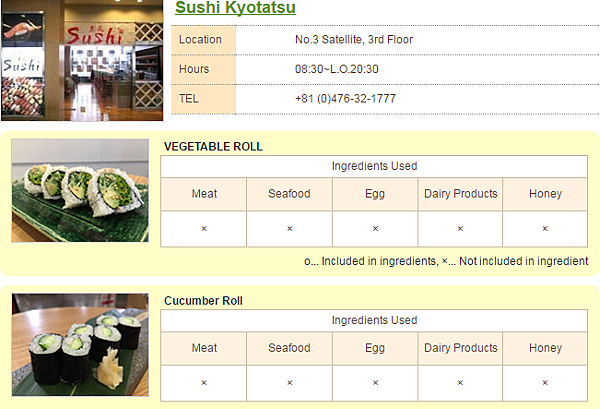The image size is (600, 409).
Task: Click the Dairy Products header in Cucumber Roll table
Action: (460, 348)
